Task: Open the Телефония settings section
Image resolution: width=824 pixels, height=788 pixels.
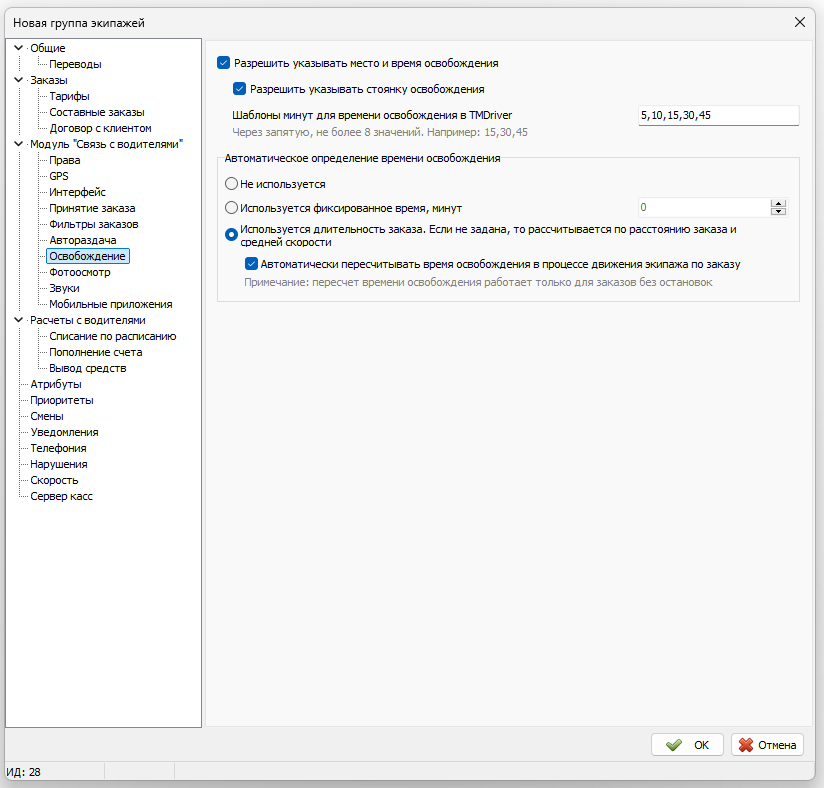Action: pos(58,448)
